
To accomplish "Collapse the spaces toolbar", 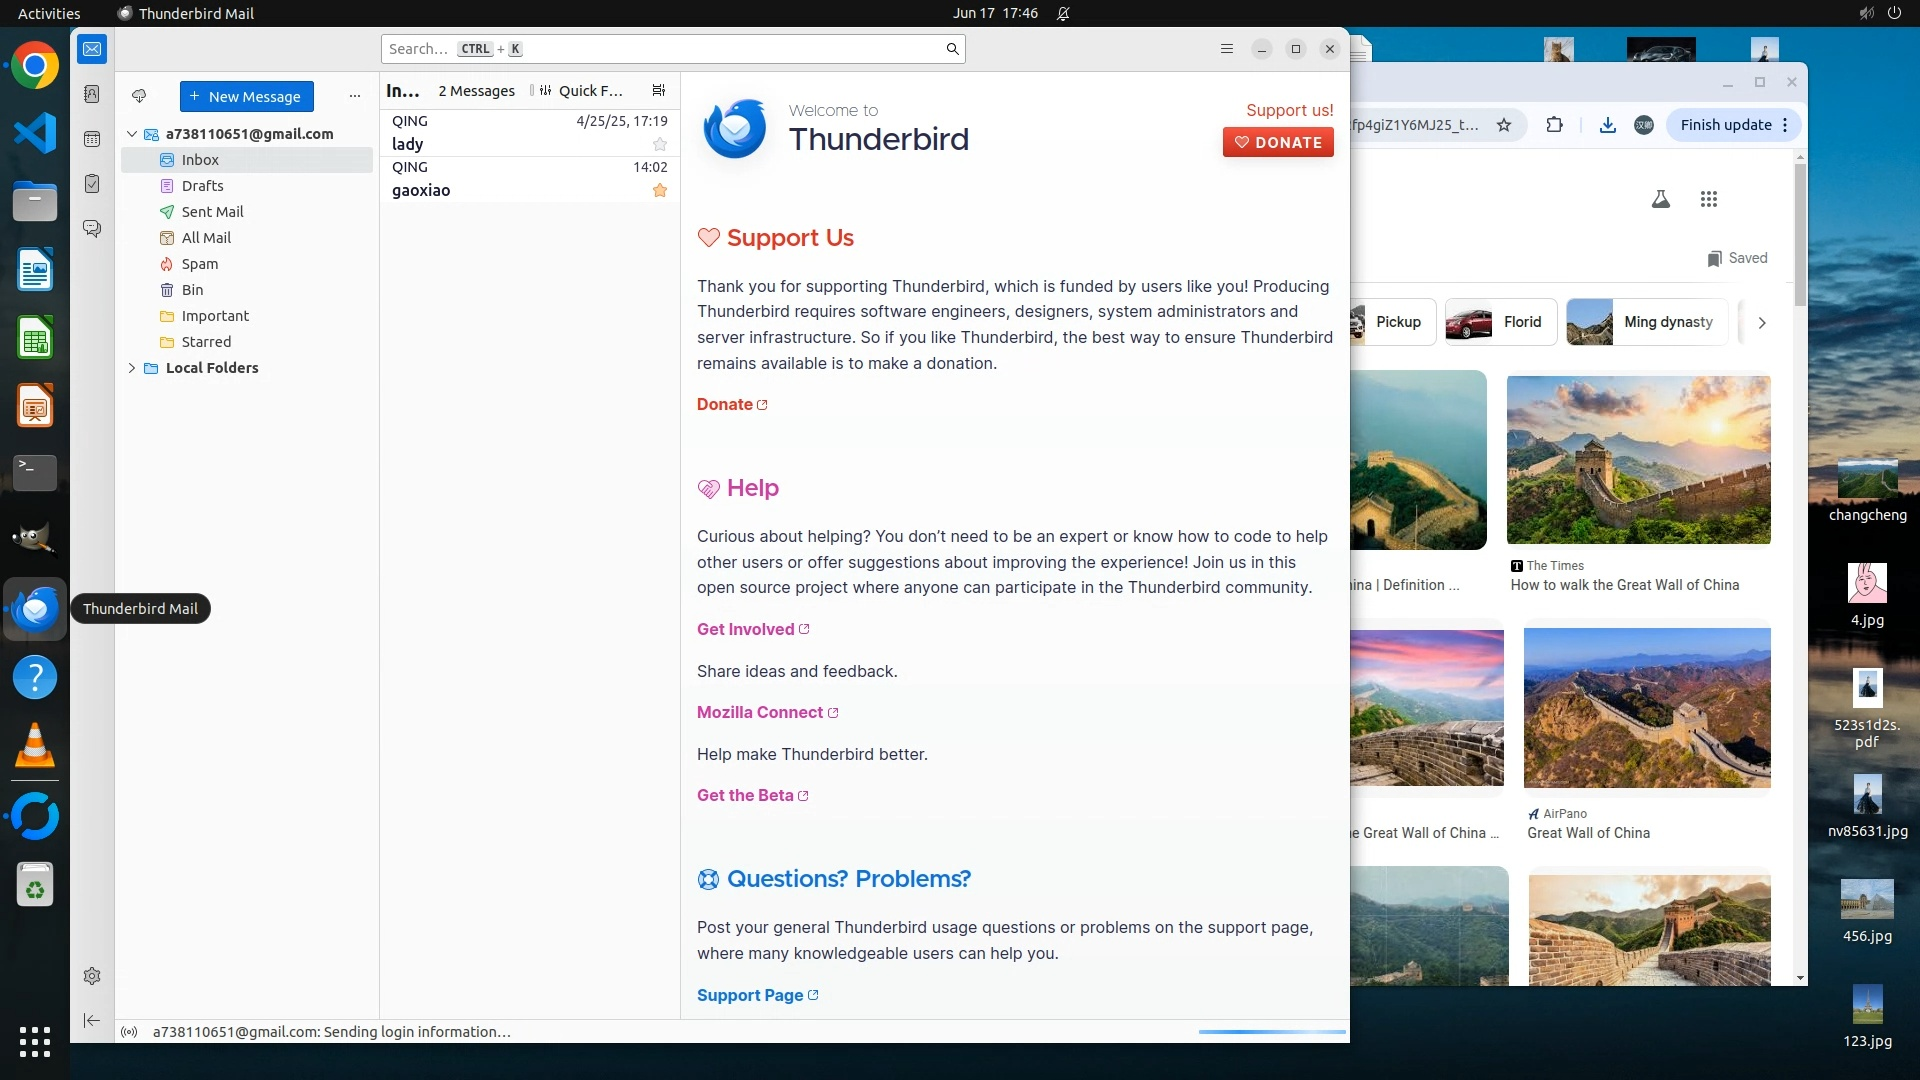I will pyautogui.click(x=92, y=1020).
